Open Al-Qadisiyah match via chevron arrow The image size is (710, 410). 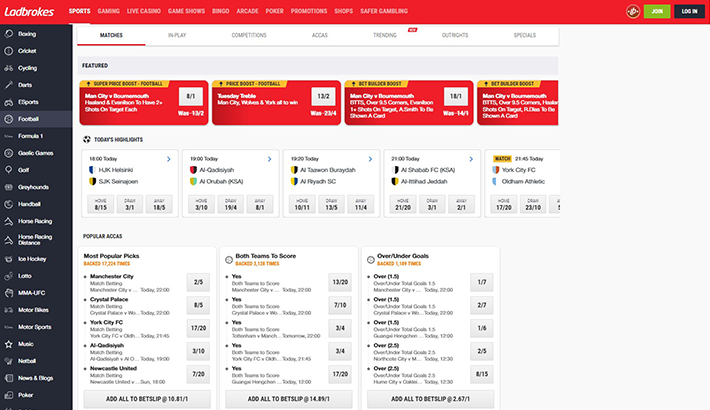click(269, 159)
